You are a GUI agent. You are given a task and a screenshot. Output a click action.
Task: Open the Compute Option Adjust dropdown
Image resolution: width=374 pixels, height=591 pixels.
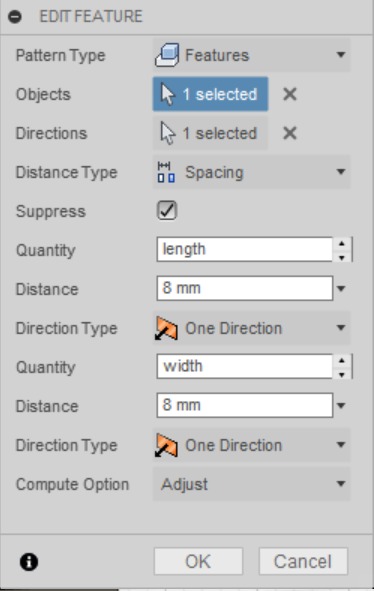point(251,484)
